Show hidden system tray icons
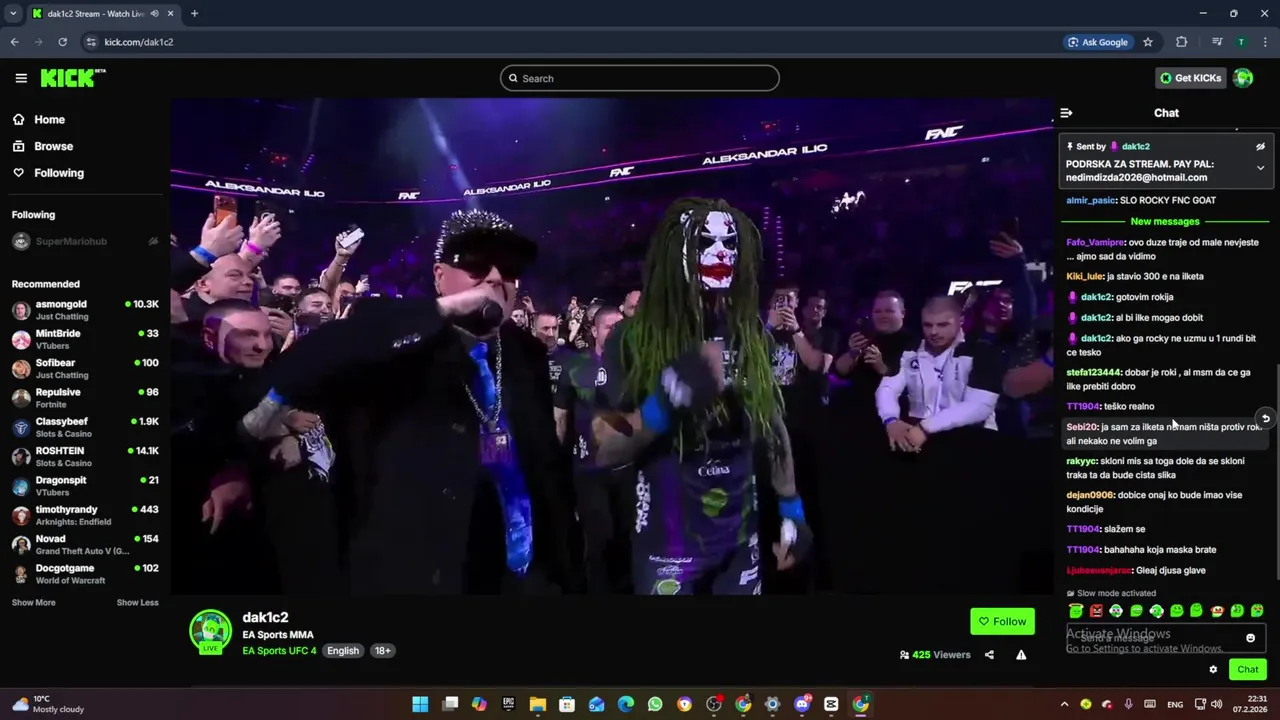Image resolution: width=1280 pixels, height=720 pixels. [x=1064, y=704]
